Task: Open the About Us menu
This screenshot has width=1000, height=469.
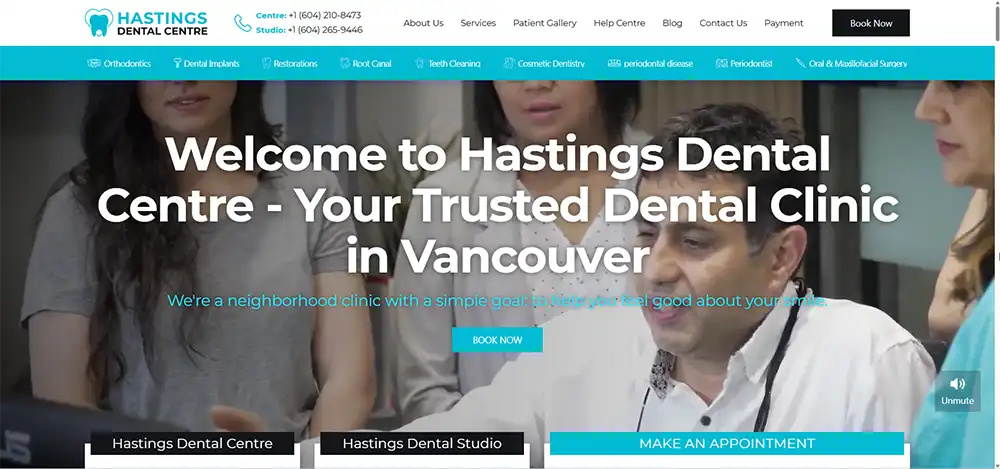Action: click(423, 23)
